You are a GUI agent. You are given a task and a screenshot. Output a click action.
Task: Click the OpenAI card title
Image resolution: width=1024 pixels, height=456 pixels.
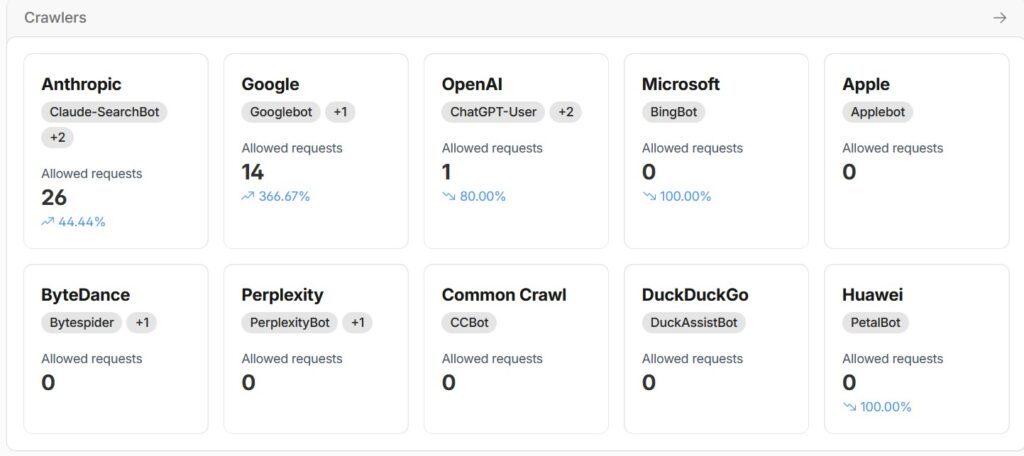tap(472, 84)
